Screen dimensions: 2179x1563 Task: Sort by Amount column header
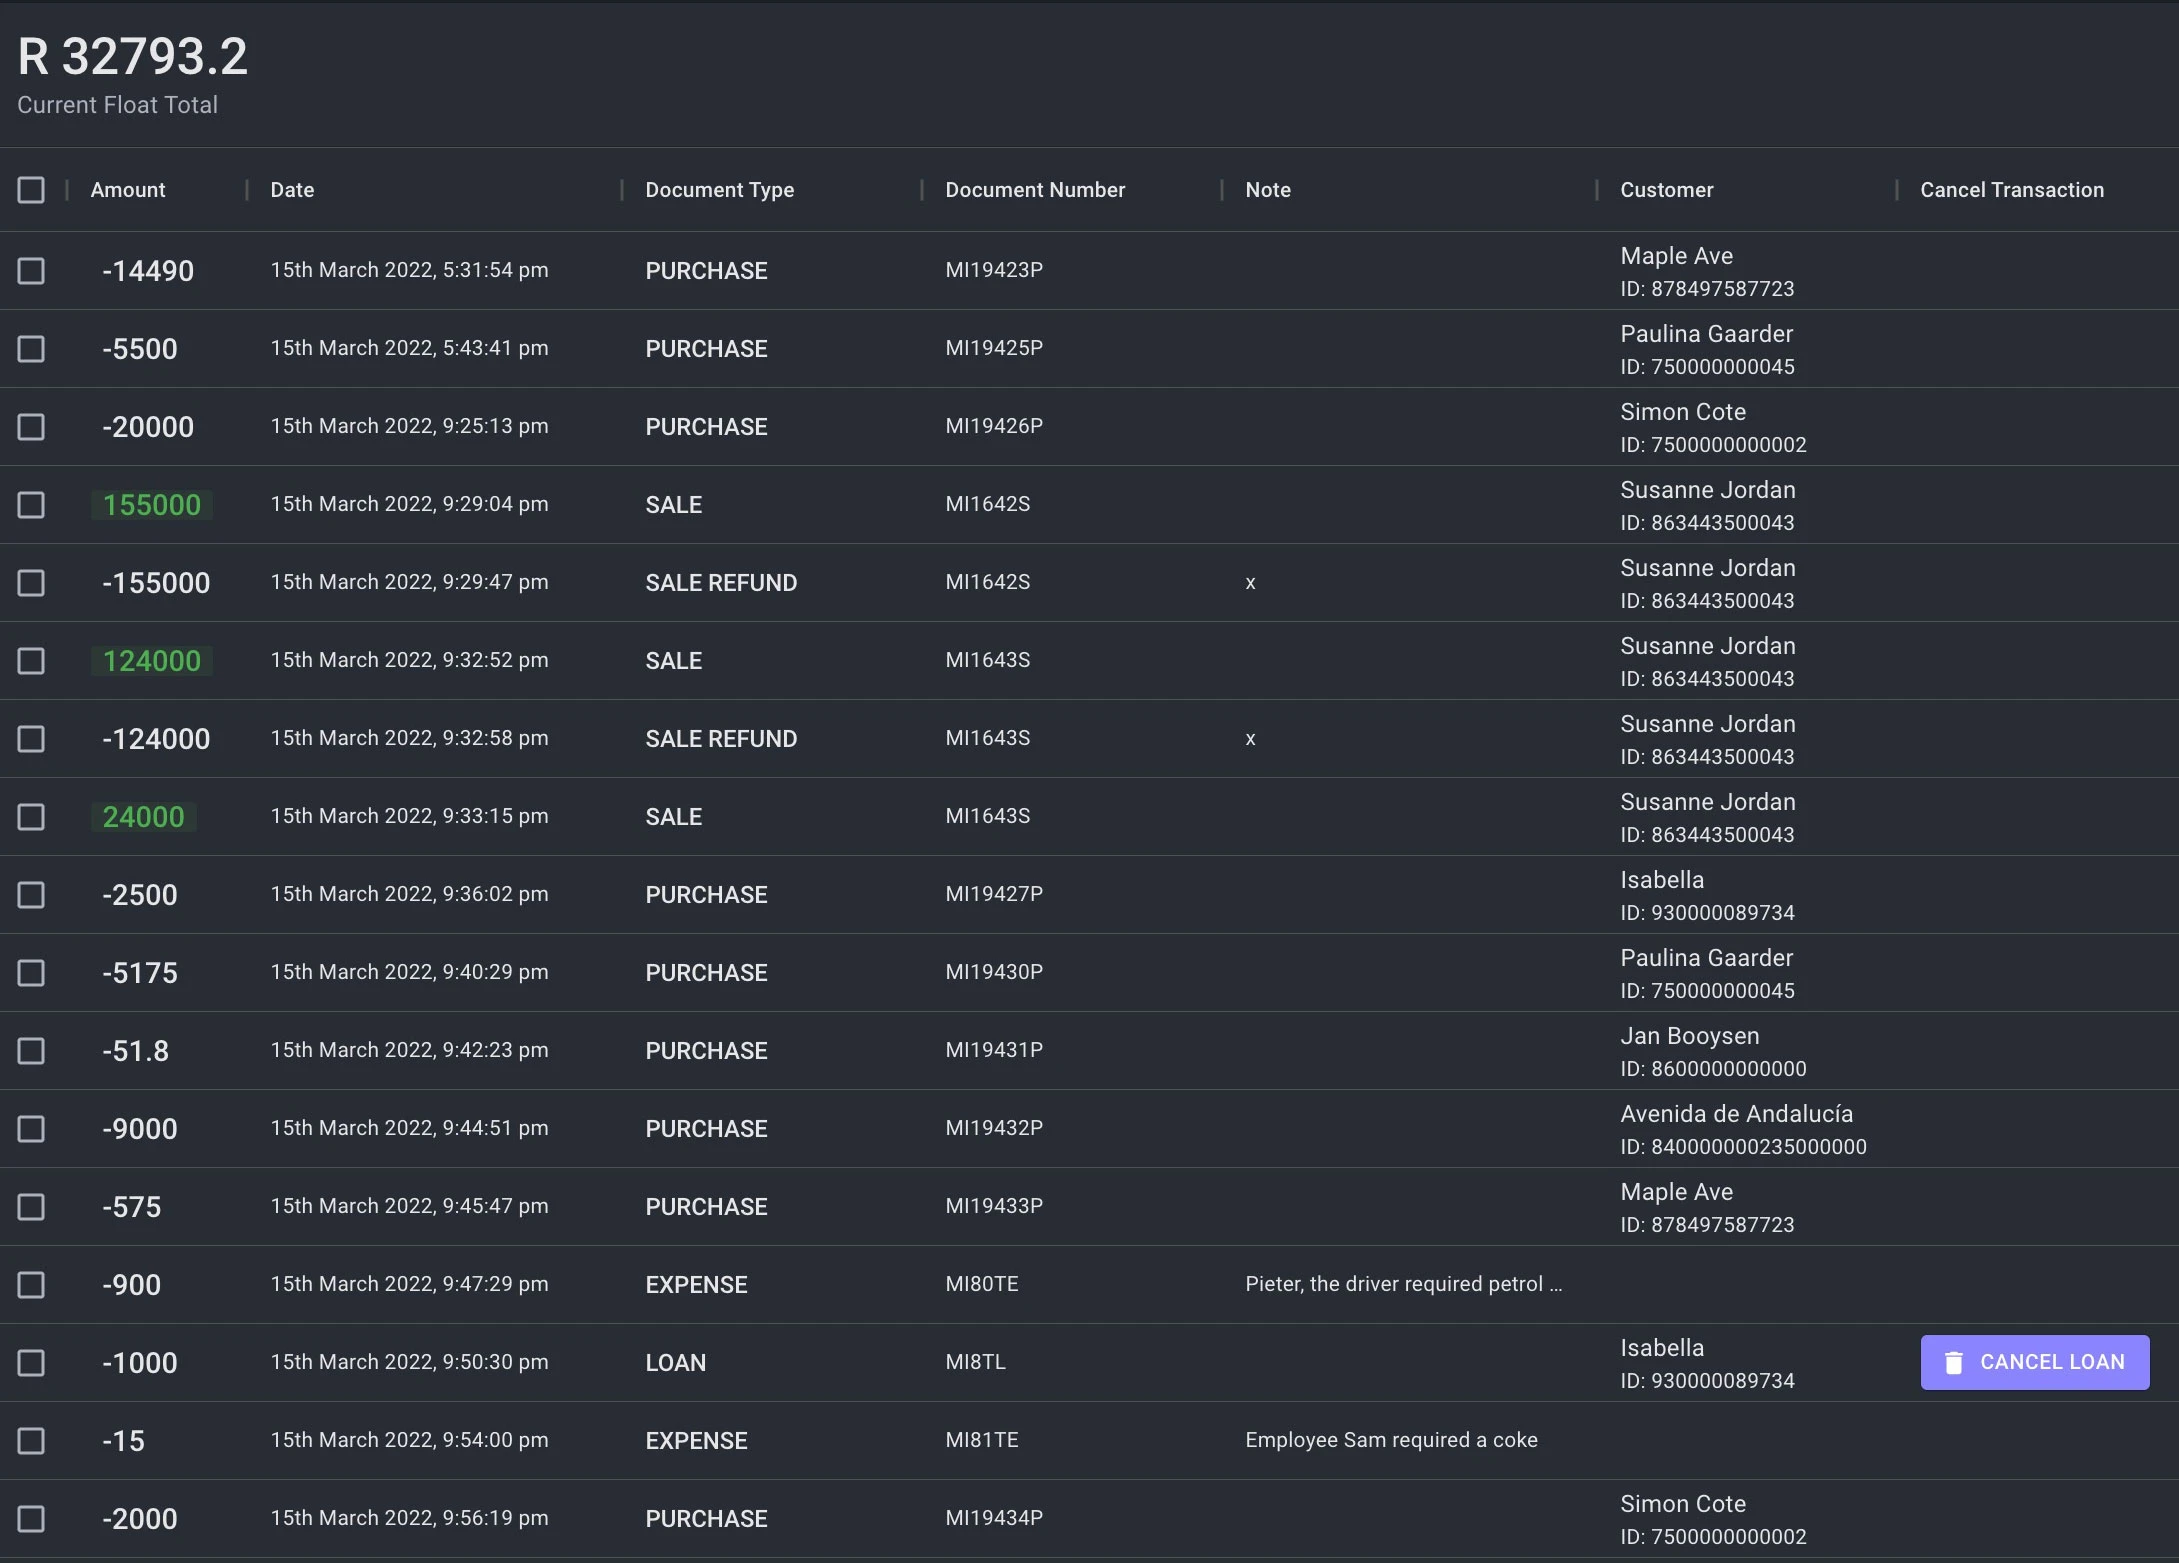128,190
